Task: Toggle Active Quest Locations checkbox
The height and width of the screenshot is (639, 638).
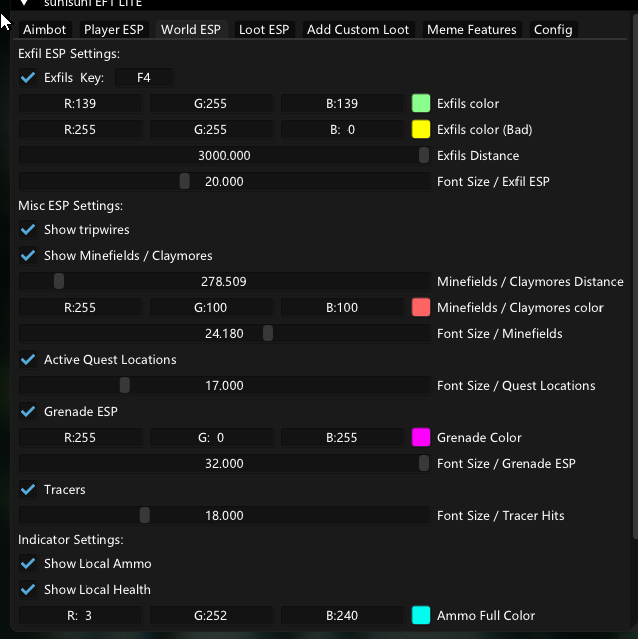Action: 28,359
